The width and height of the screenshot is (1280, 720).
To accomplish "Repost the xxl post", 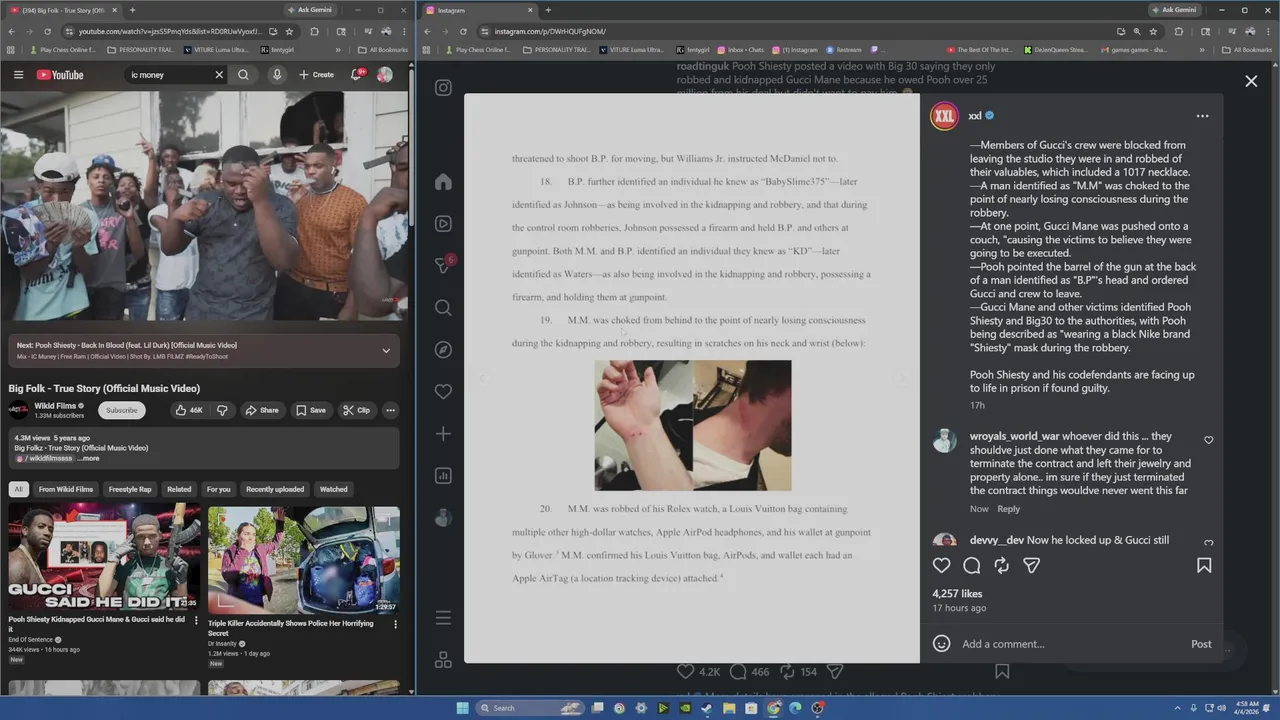I will pyautogui.click(x=1001, y=566).
